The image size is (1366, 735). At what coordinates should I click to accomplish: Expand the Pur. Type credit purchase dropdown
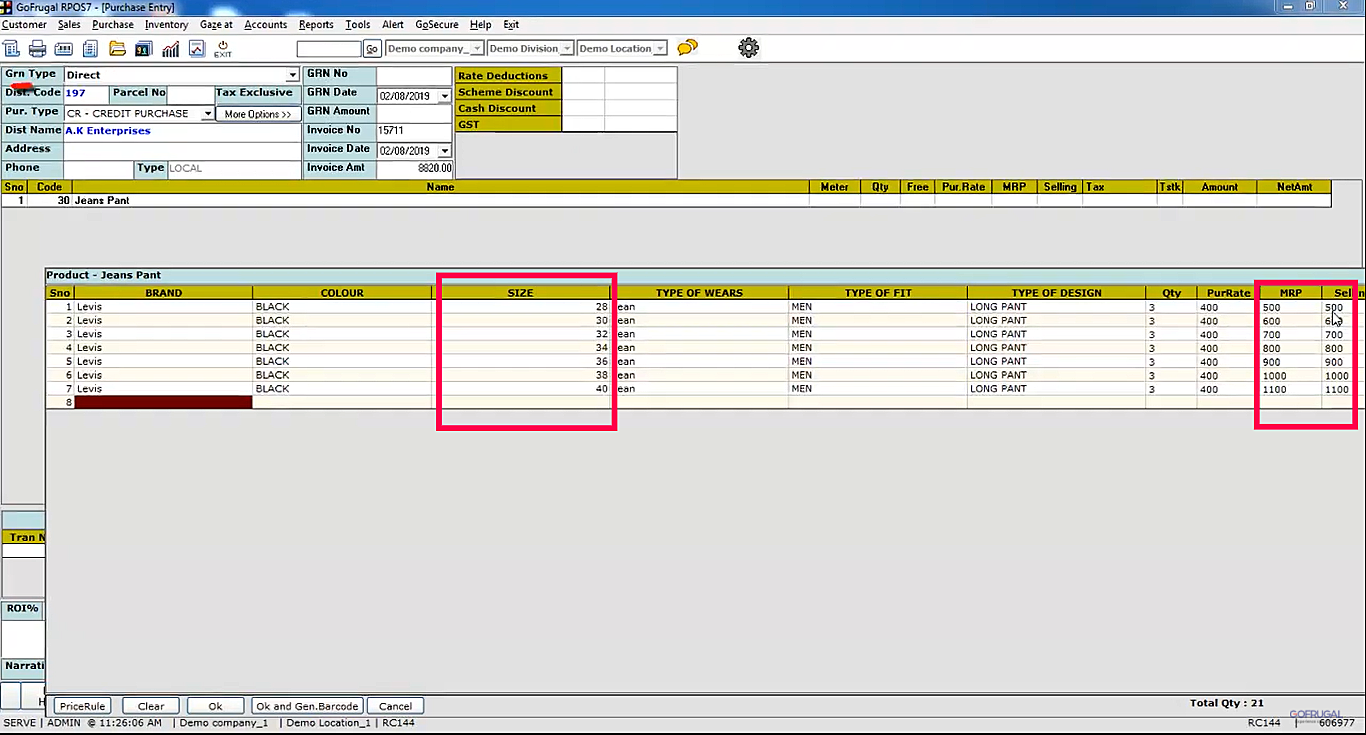pos(208,114)
